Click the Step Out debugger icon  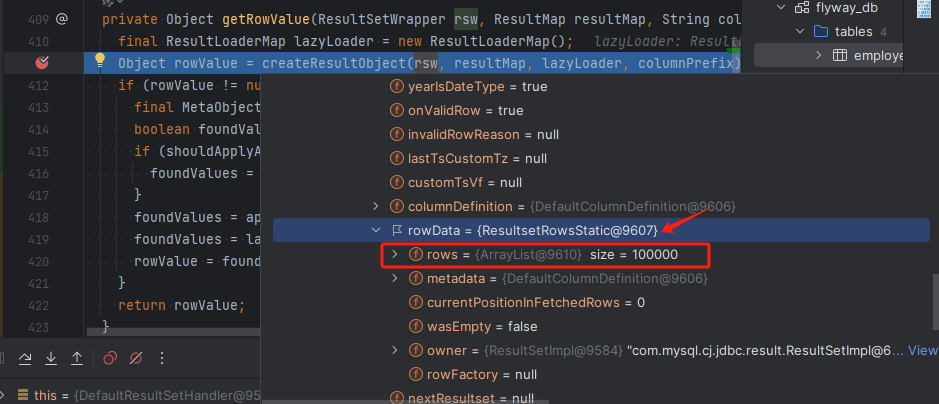click(77, 357)
